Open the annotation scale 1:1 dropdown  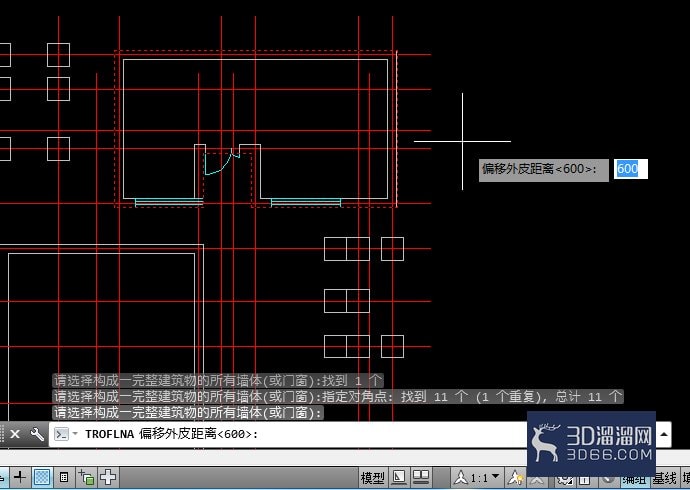tap(477, 477)
